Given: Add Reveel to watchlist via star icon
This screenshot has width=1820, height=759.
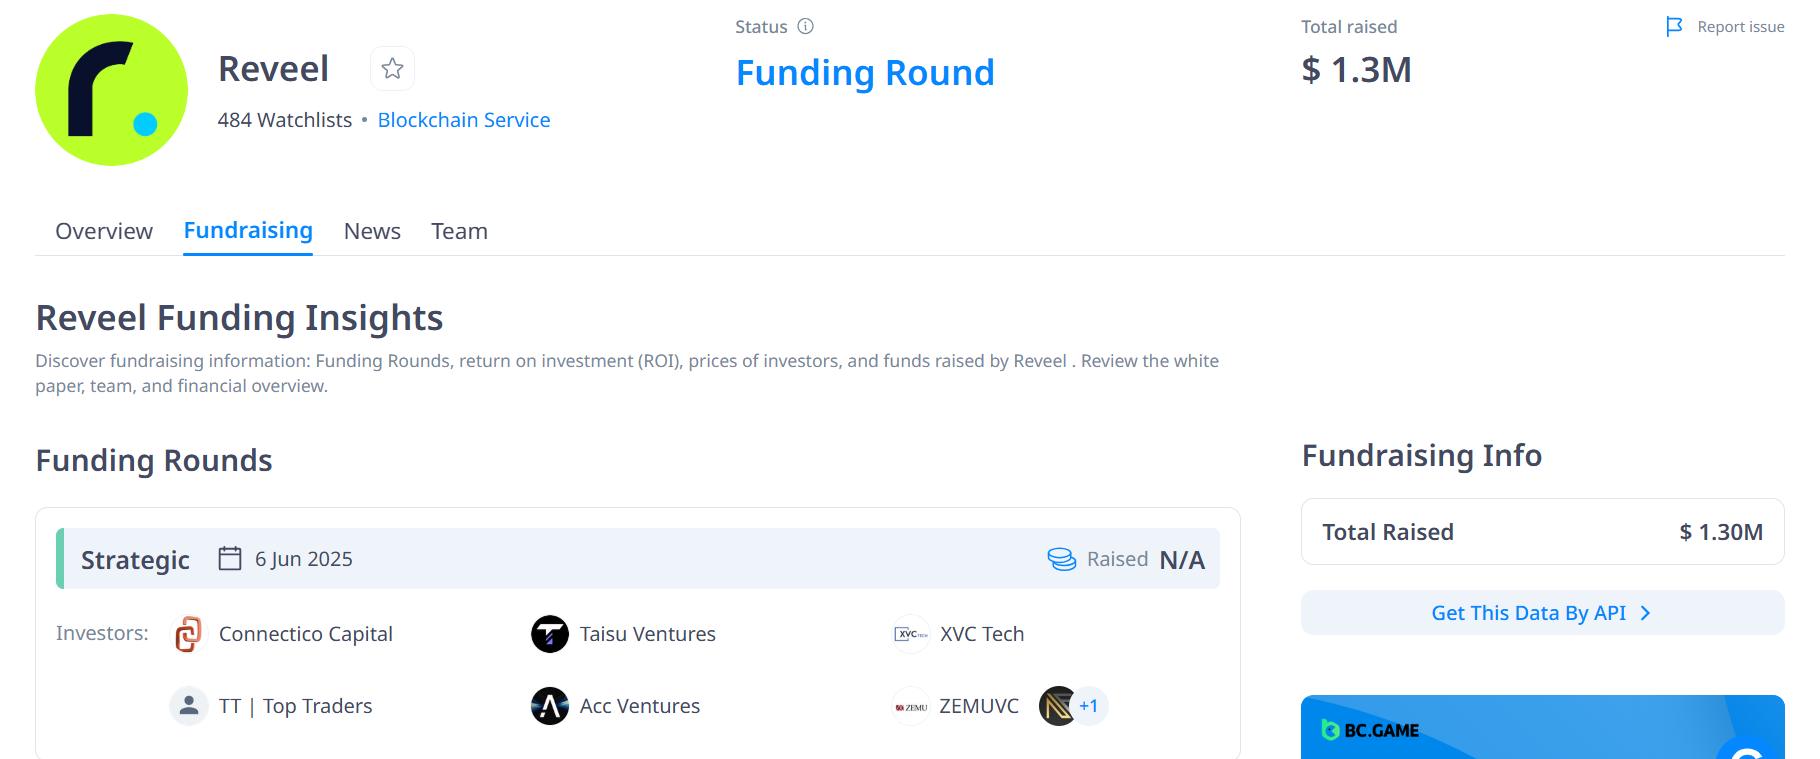Looking at the screenshot, I should 392,68.
